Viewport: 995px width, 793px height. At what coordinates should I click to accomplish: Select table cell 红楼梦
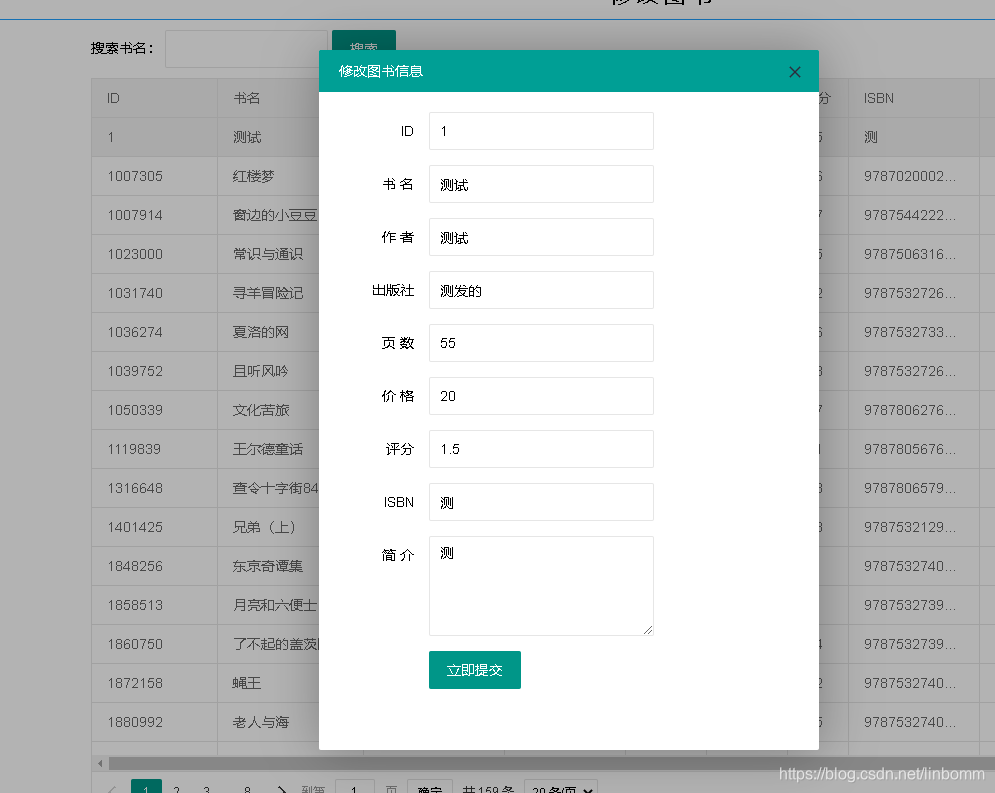pyautogui.click(x=268, y=176)
